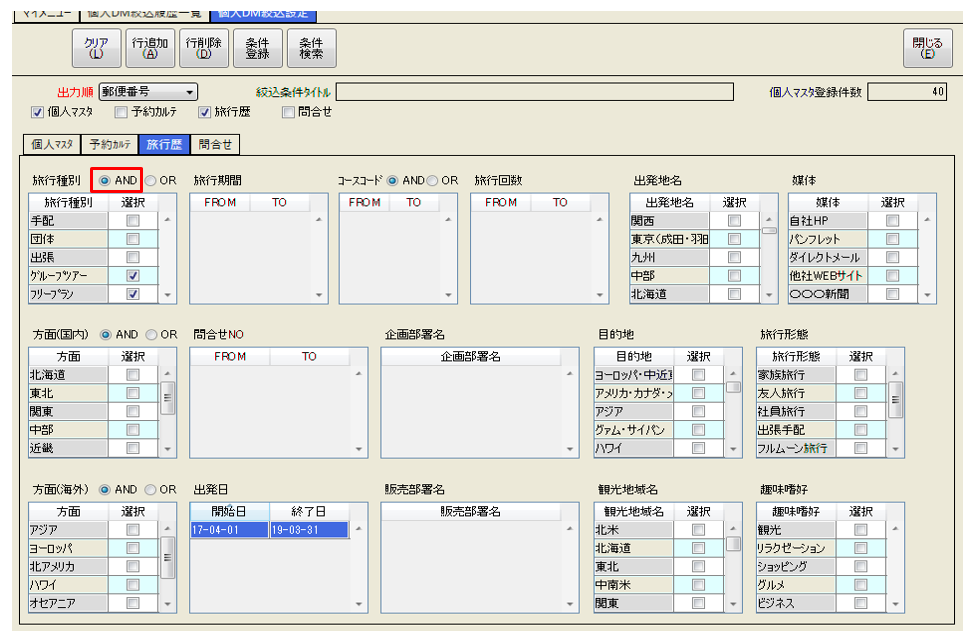This screenshot has width=972, height=640.
Task: Choose OR for コースコード
Action: point(432,180)
